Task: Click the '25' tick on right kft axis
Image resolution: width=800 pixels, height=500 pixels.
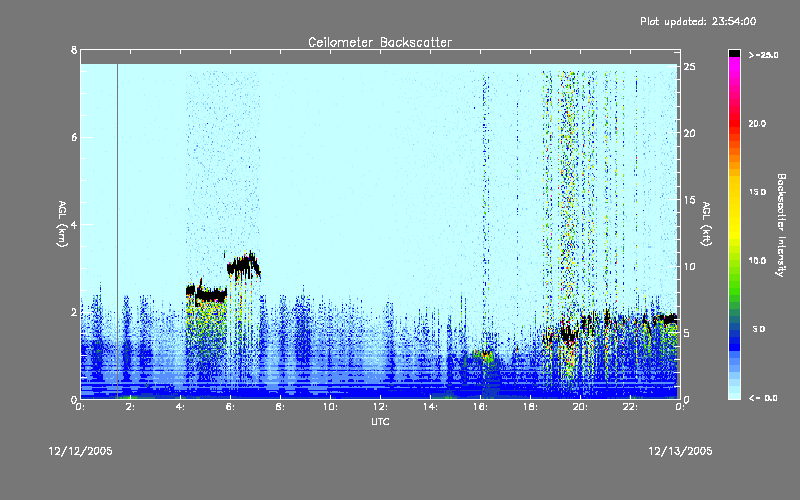Action: (x=689, y=67)
